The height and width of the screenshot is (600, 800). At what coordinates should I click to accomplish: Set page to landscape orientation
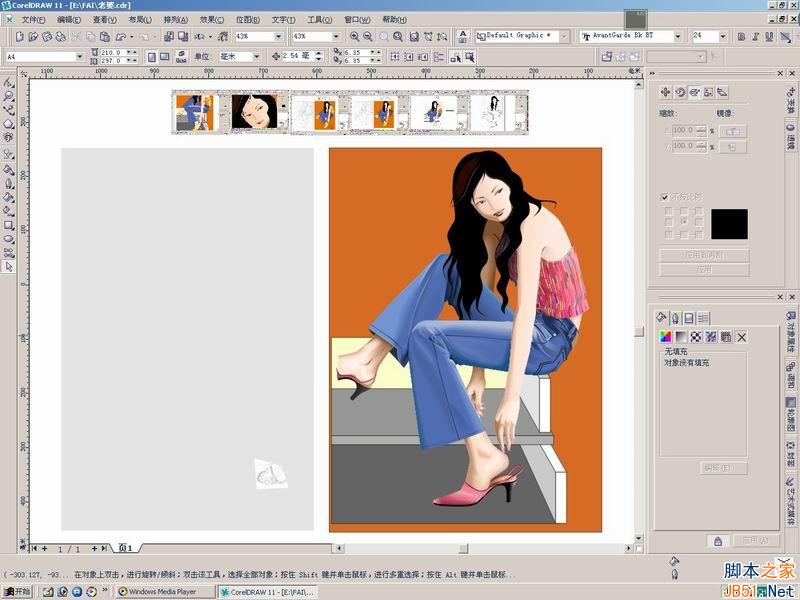click(164, 57)
